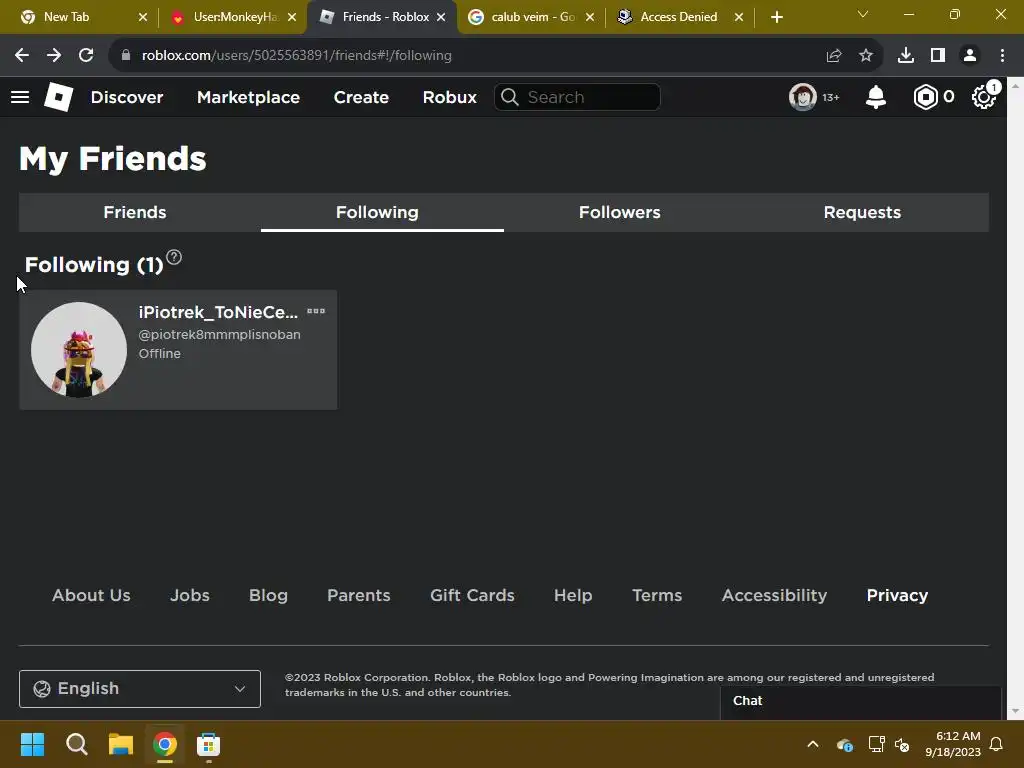Open the Requests tab
Image resolution: width=1024 pixels, height=768 pixels.
click(862, 212)
